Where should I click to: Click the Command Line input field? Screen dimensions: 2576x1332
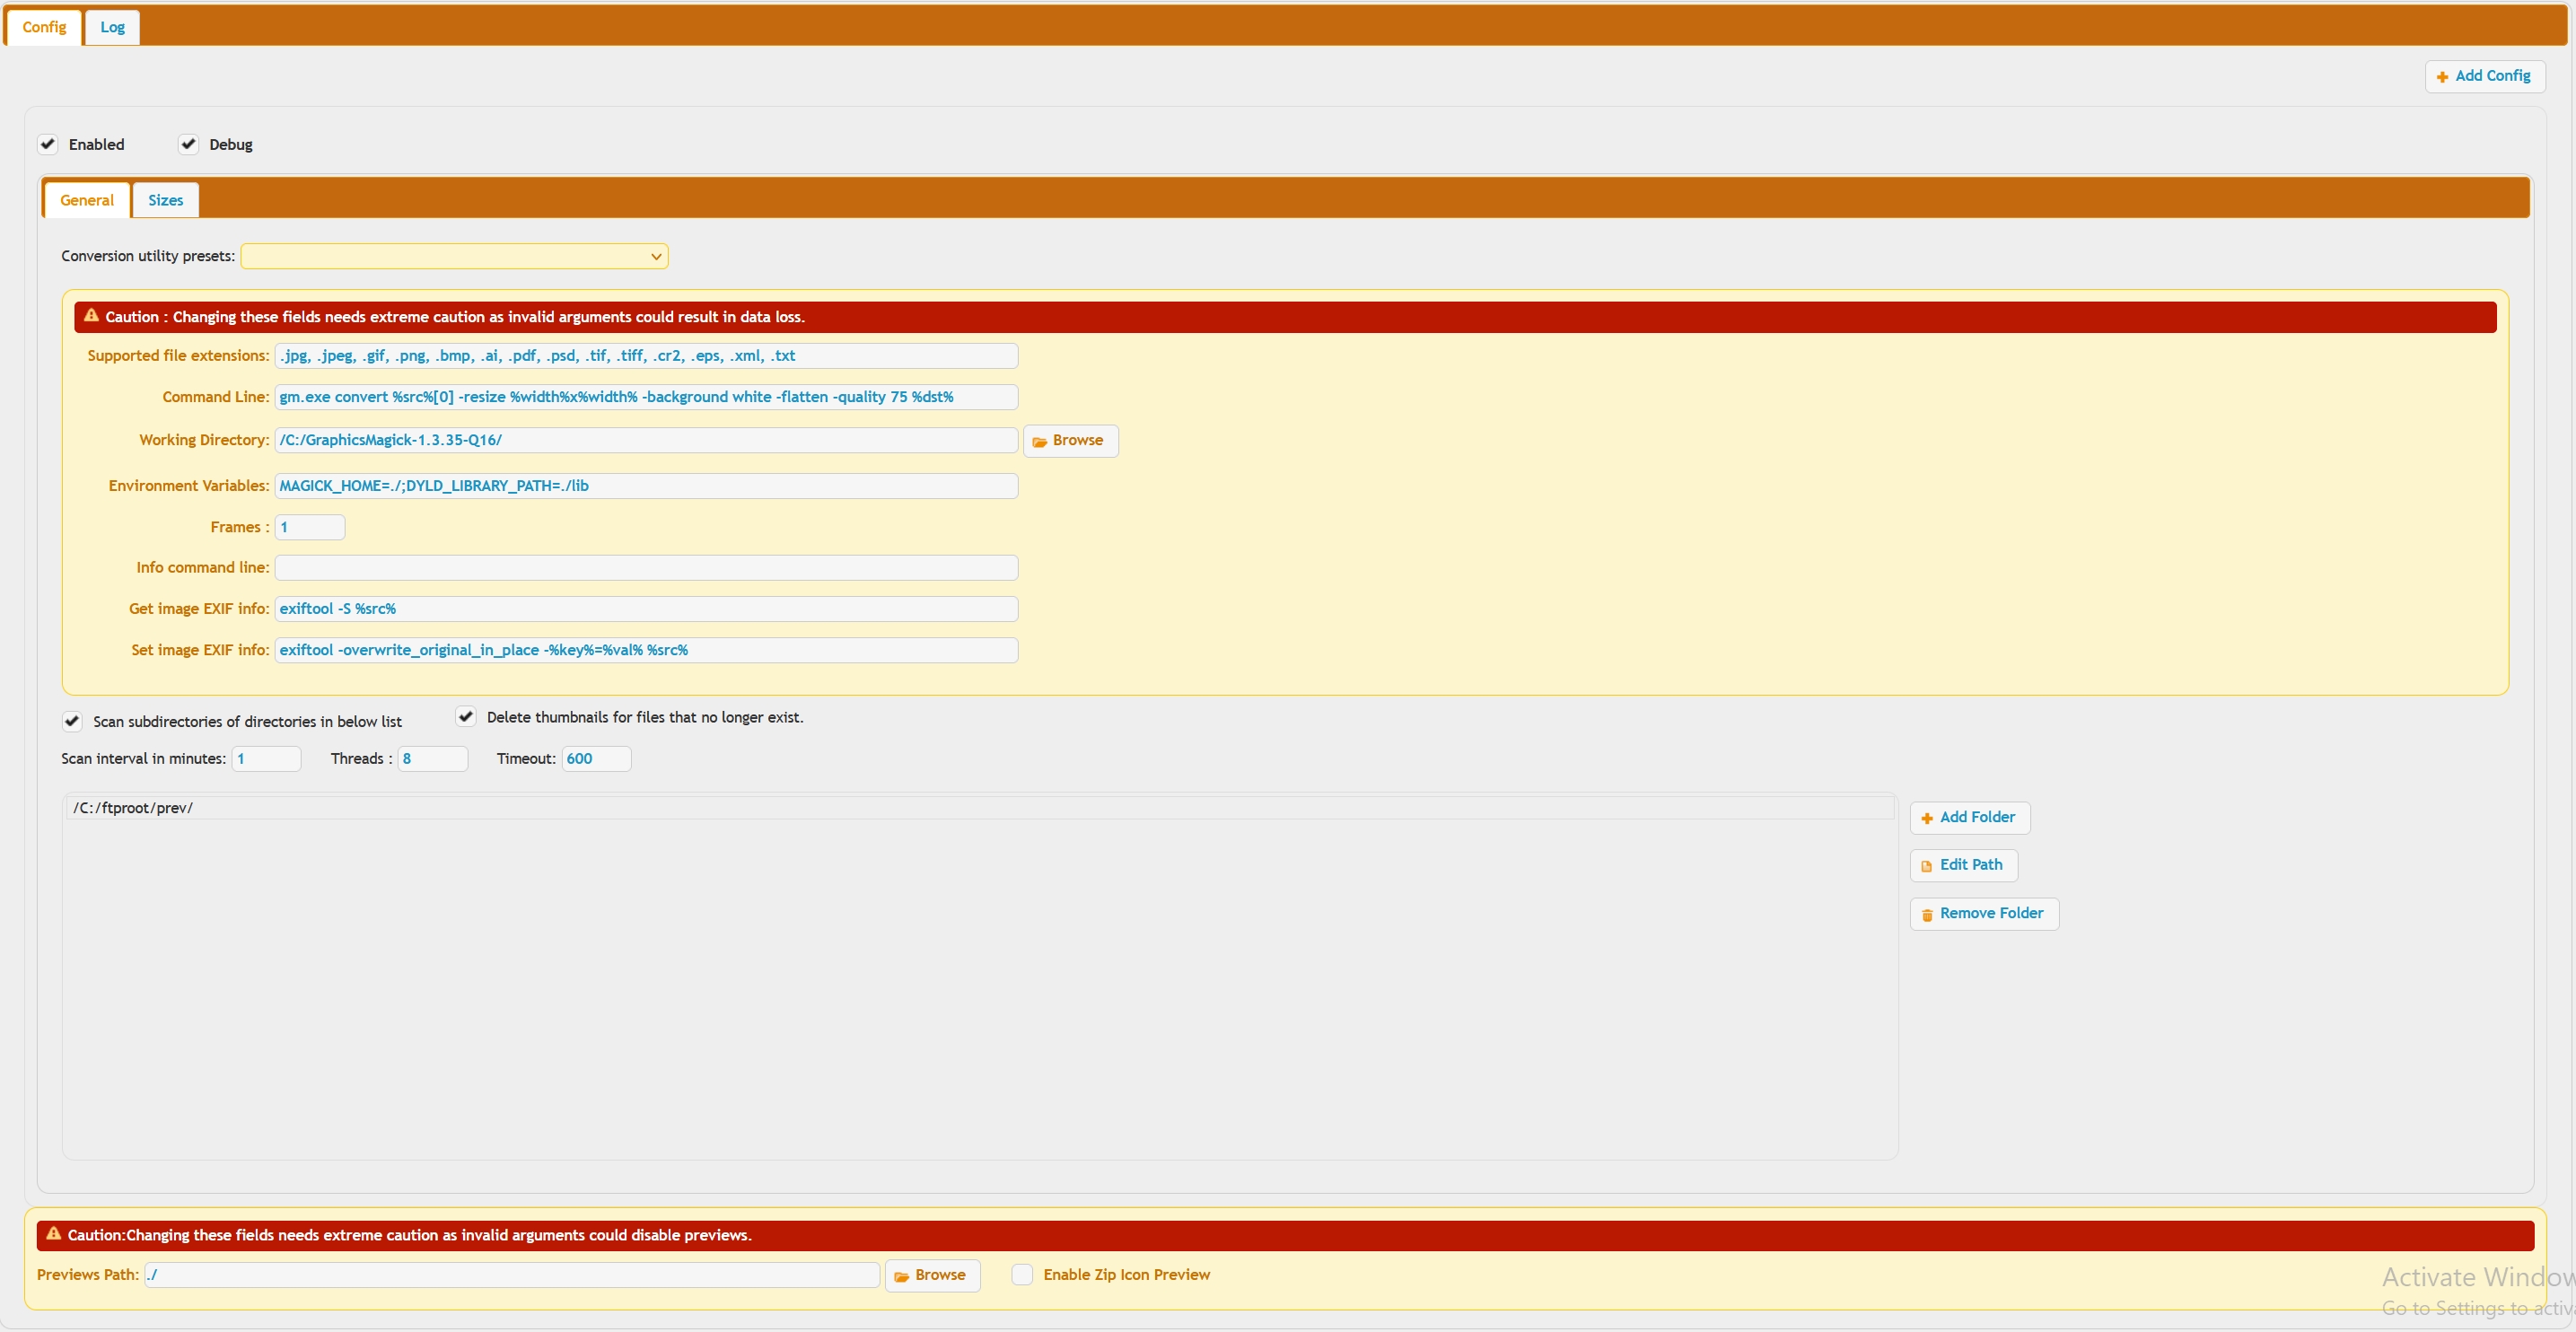pyautogui.click(x=646, y=397)
